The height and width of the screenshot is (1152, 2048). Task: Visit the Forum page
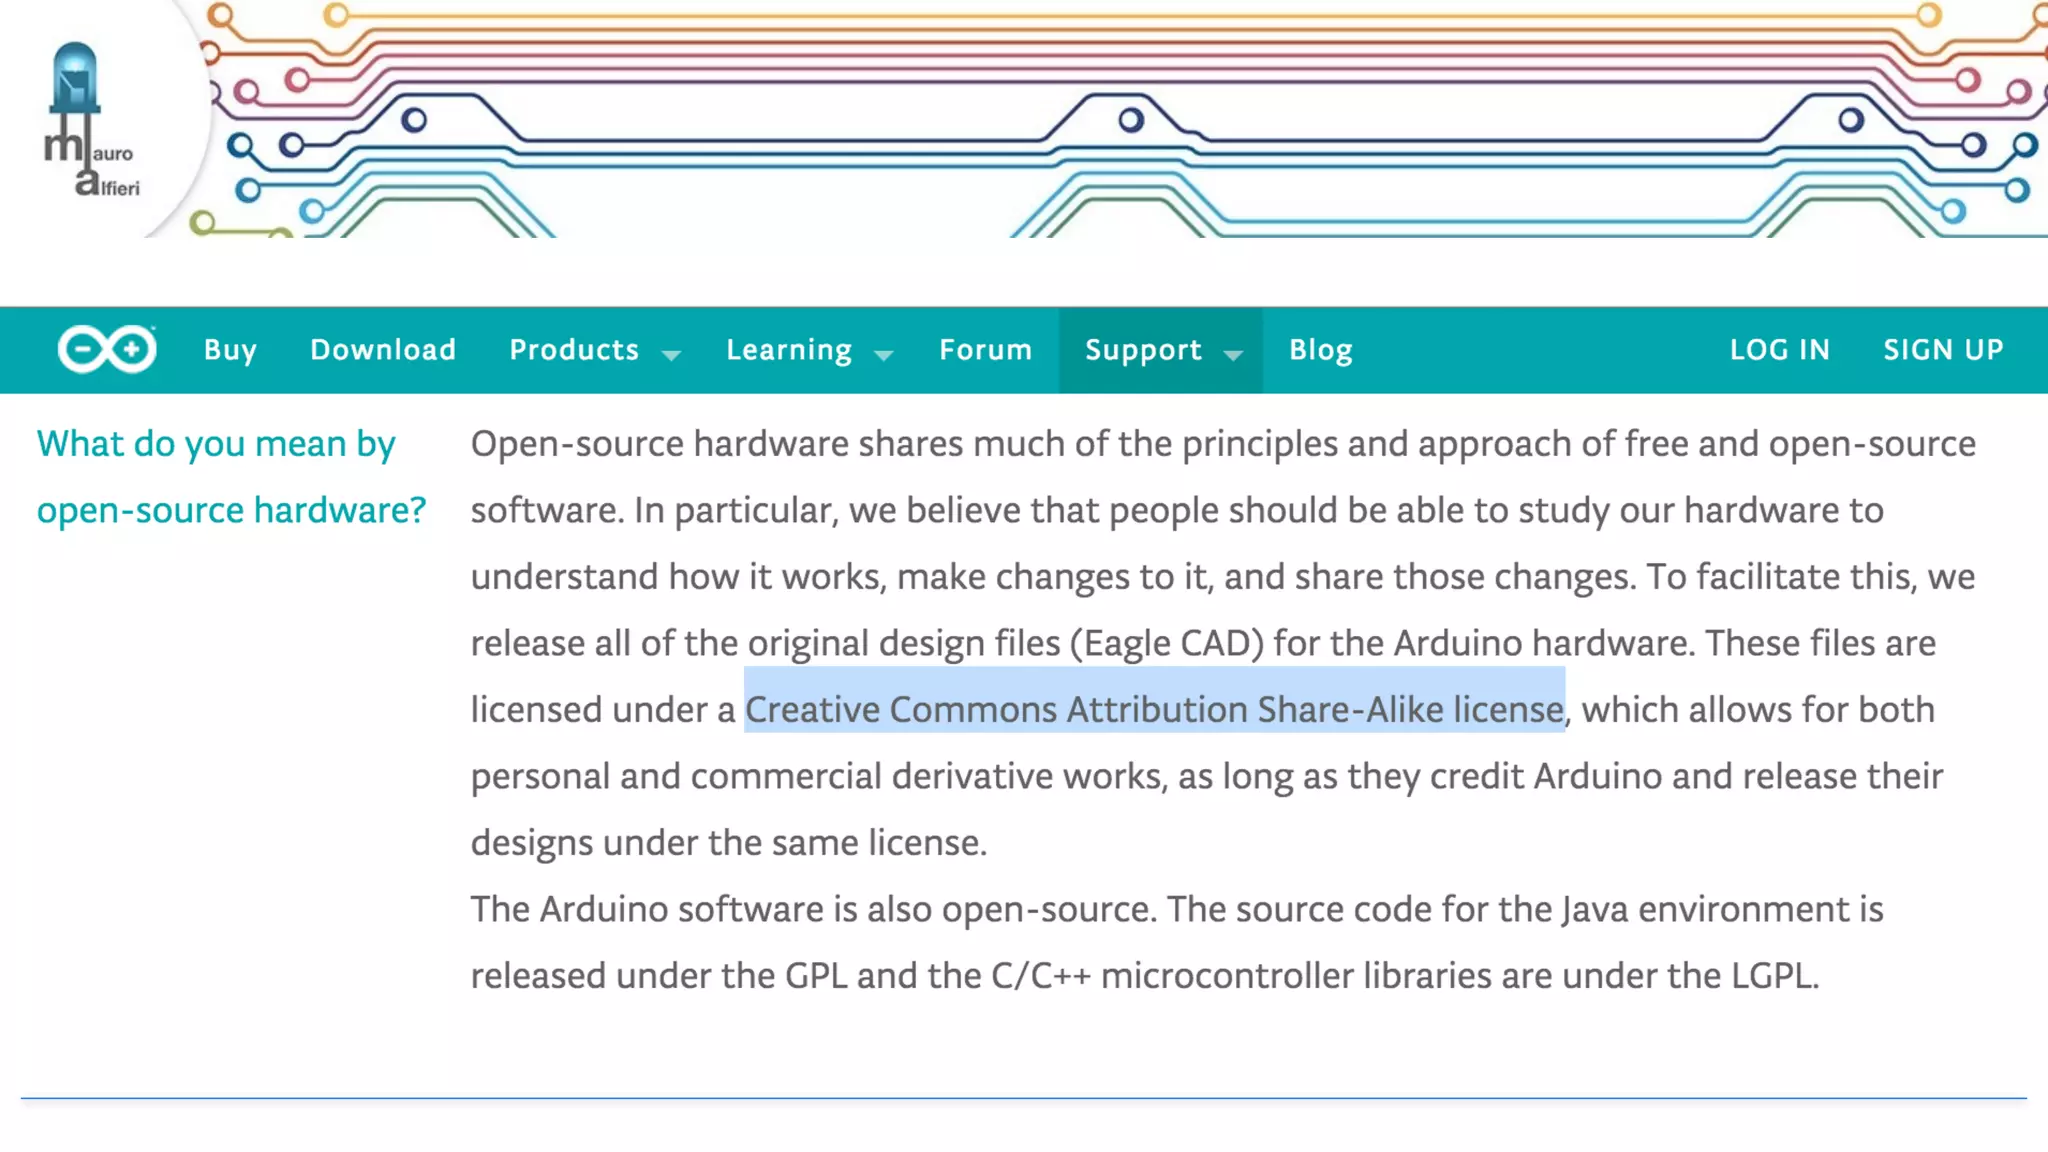click(x=985, y=349)
